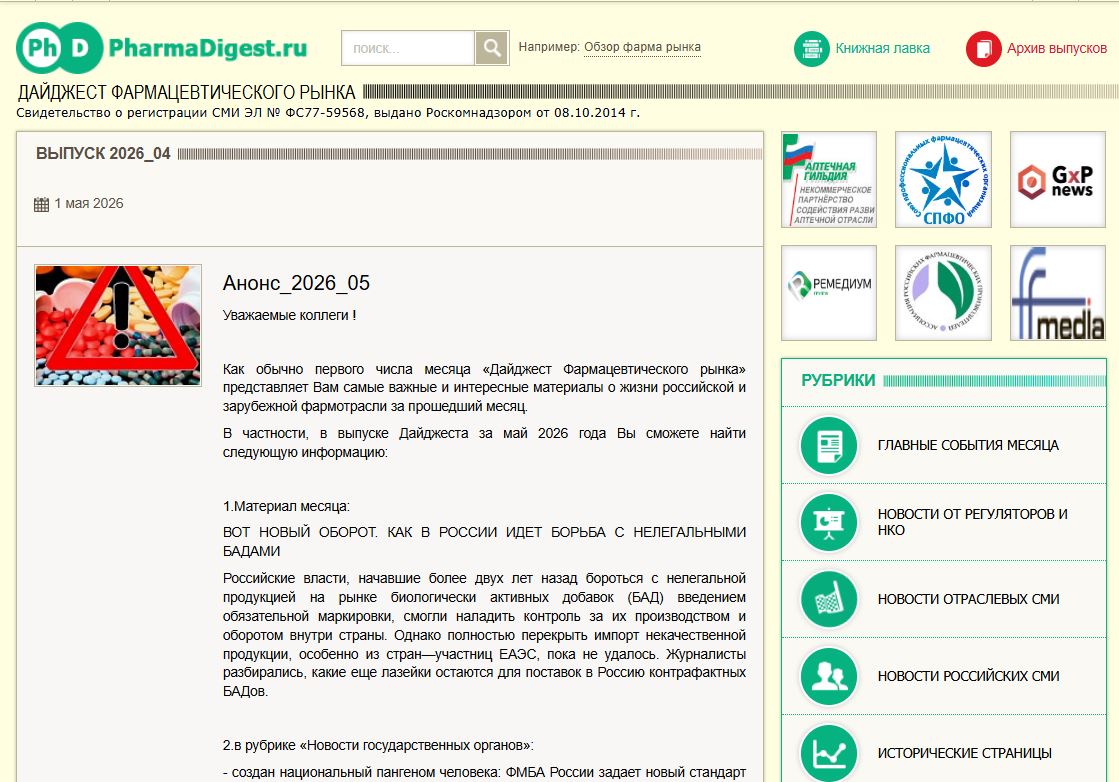Open rubric ИСТОРИЧЕСКИЕ СТРАНИЦЫ

[964, 753]
